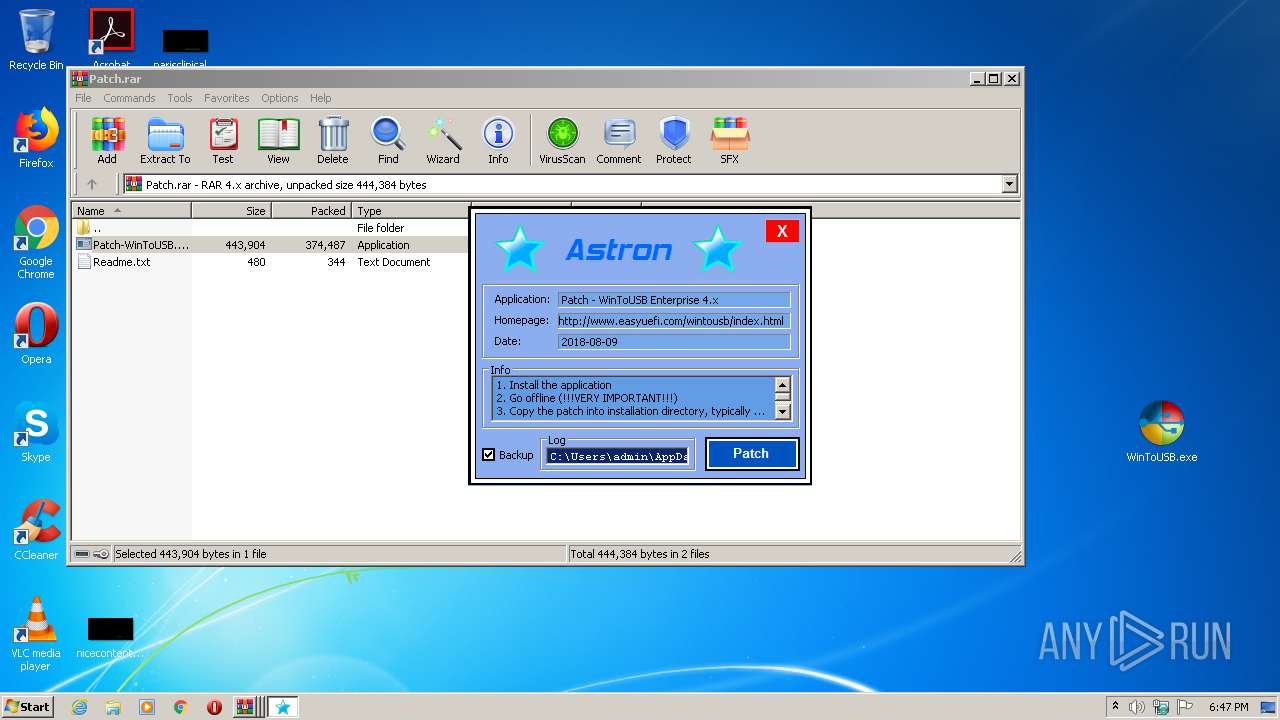This screenshot has width=1280, height=720.
Task: Select the Opera desktop shortcut
Action: (x=36, y=334)
